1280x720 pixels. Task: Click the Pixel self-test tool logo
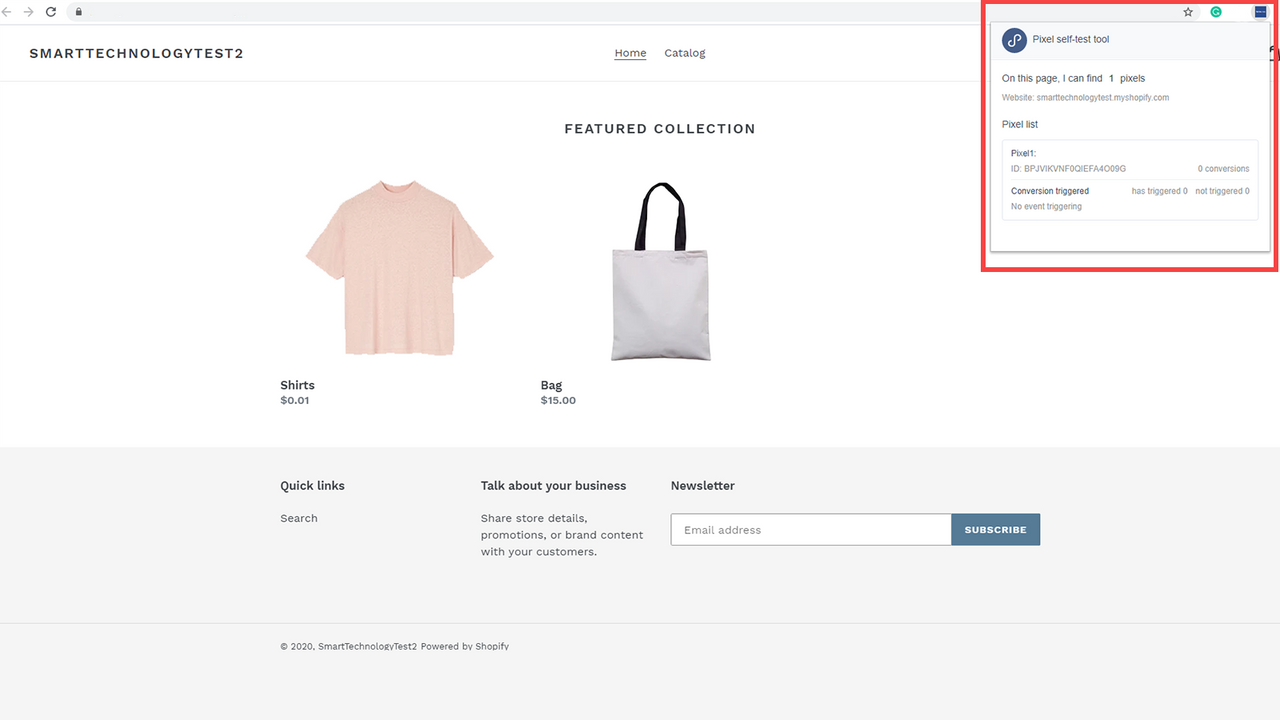pyautogui.click(x=1015, y=40)
